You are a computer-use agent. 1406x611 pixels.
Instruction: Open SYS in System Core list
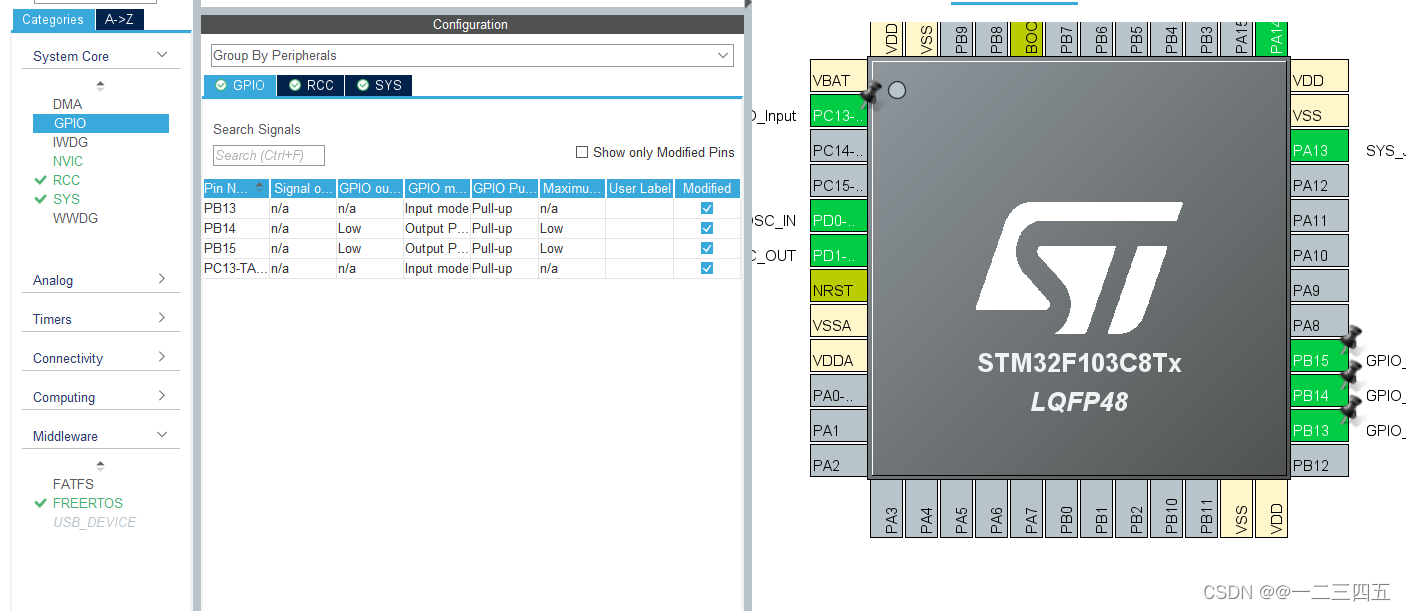pyautogui.click(x=66, y=199)
